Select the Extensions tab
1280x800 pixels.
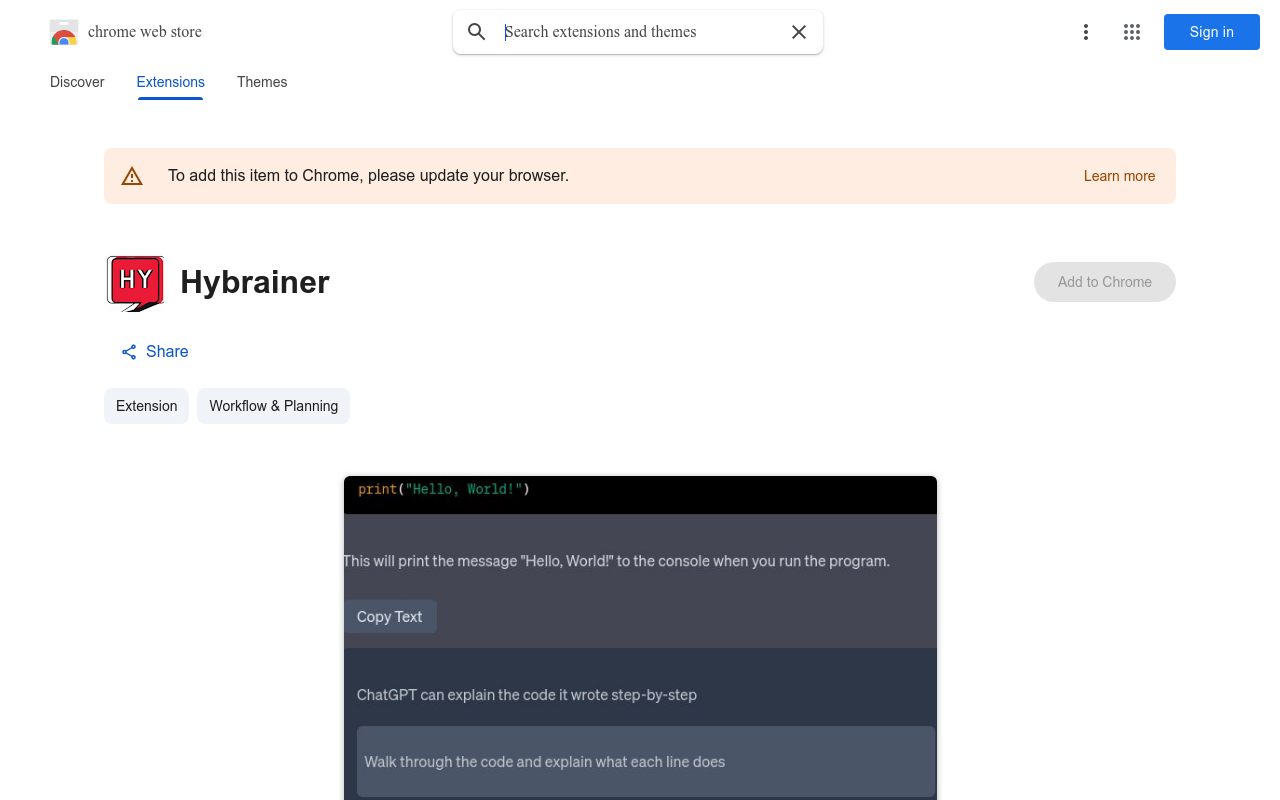tap(170, 82)
